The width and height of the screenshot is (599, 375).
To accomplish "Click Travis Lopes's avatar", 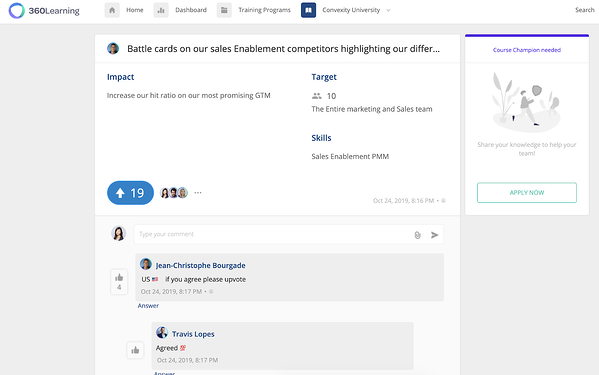I will pyautogui.click(x=162, y=333).
